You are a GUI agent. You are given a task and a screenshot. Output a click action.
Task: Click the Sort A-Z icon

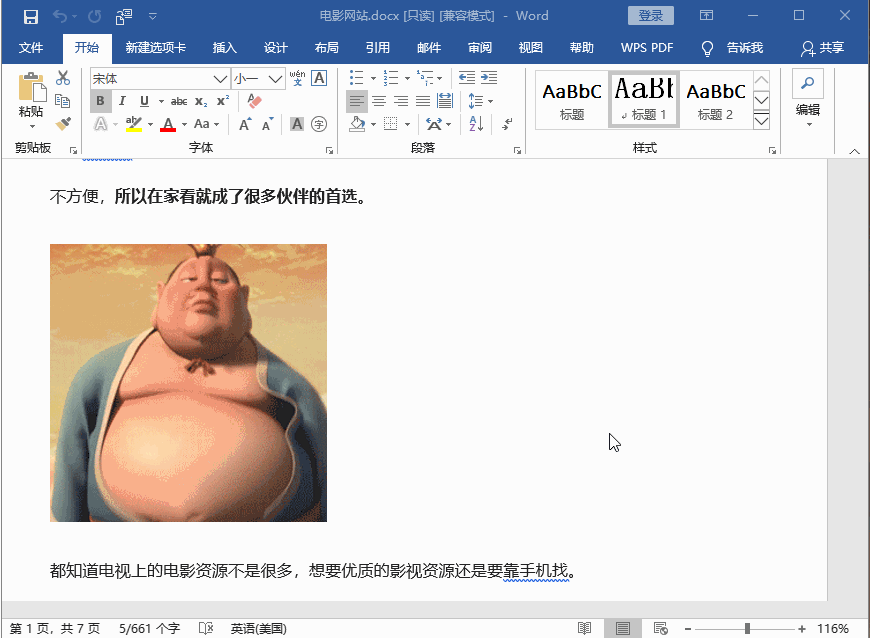pyautogui.click(x=476, y=124)
